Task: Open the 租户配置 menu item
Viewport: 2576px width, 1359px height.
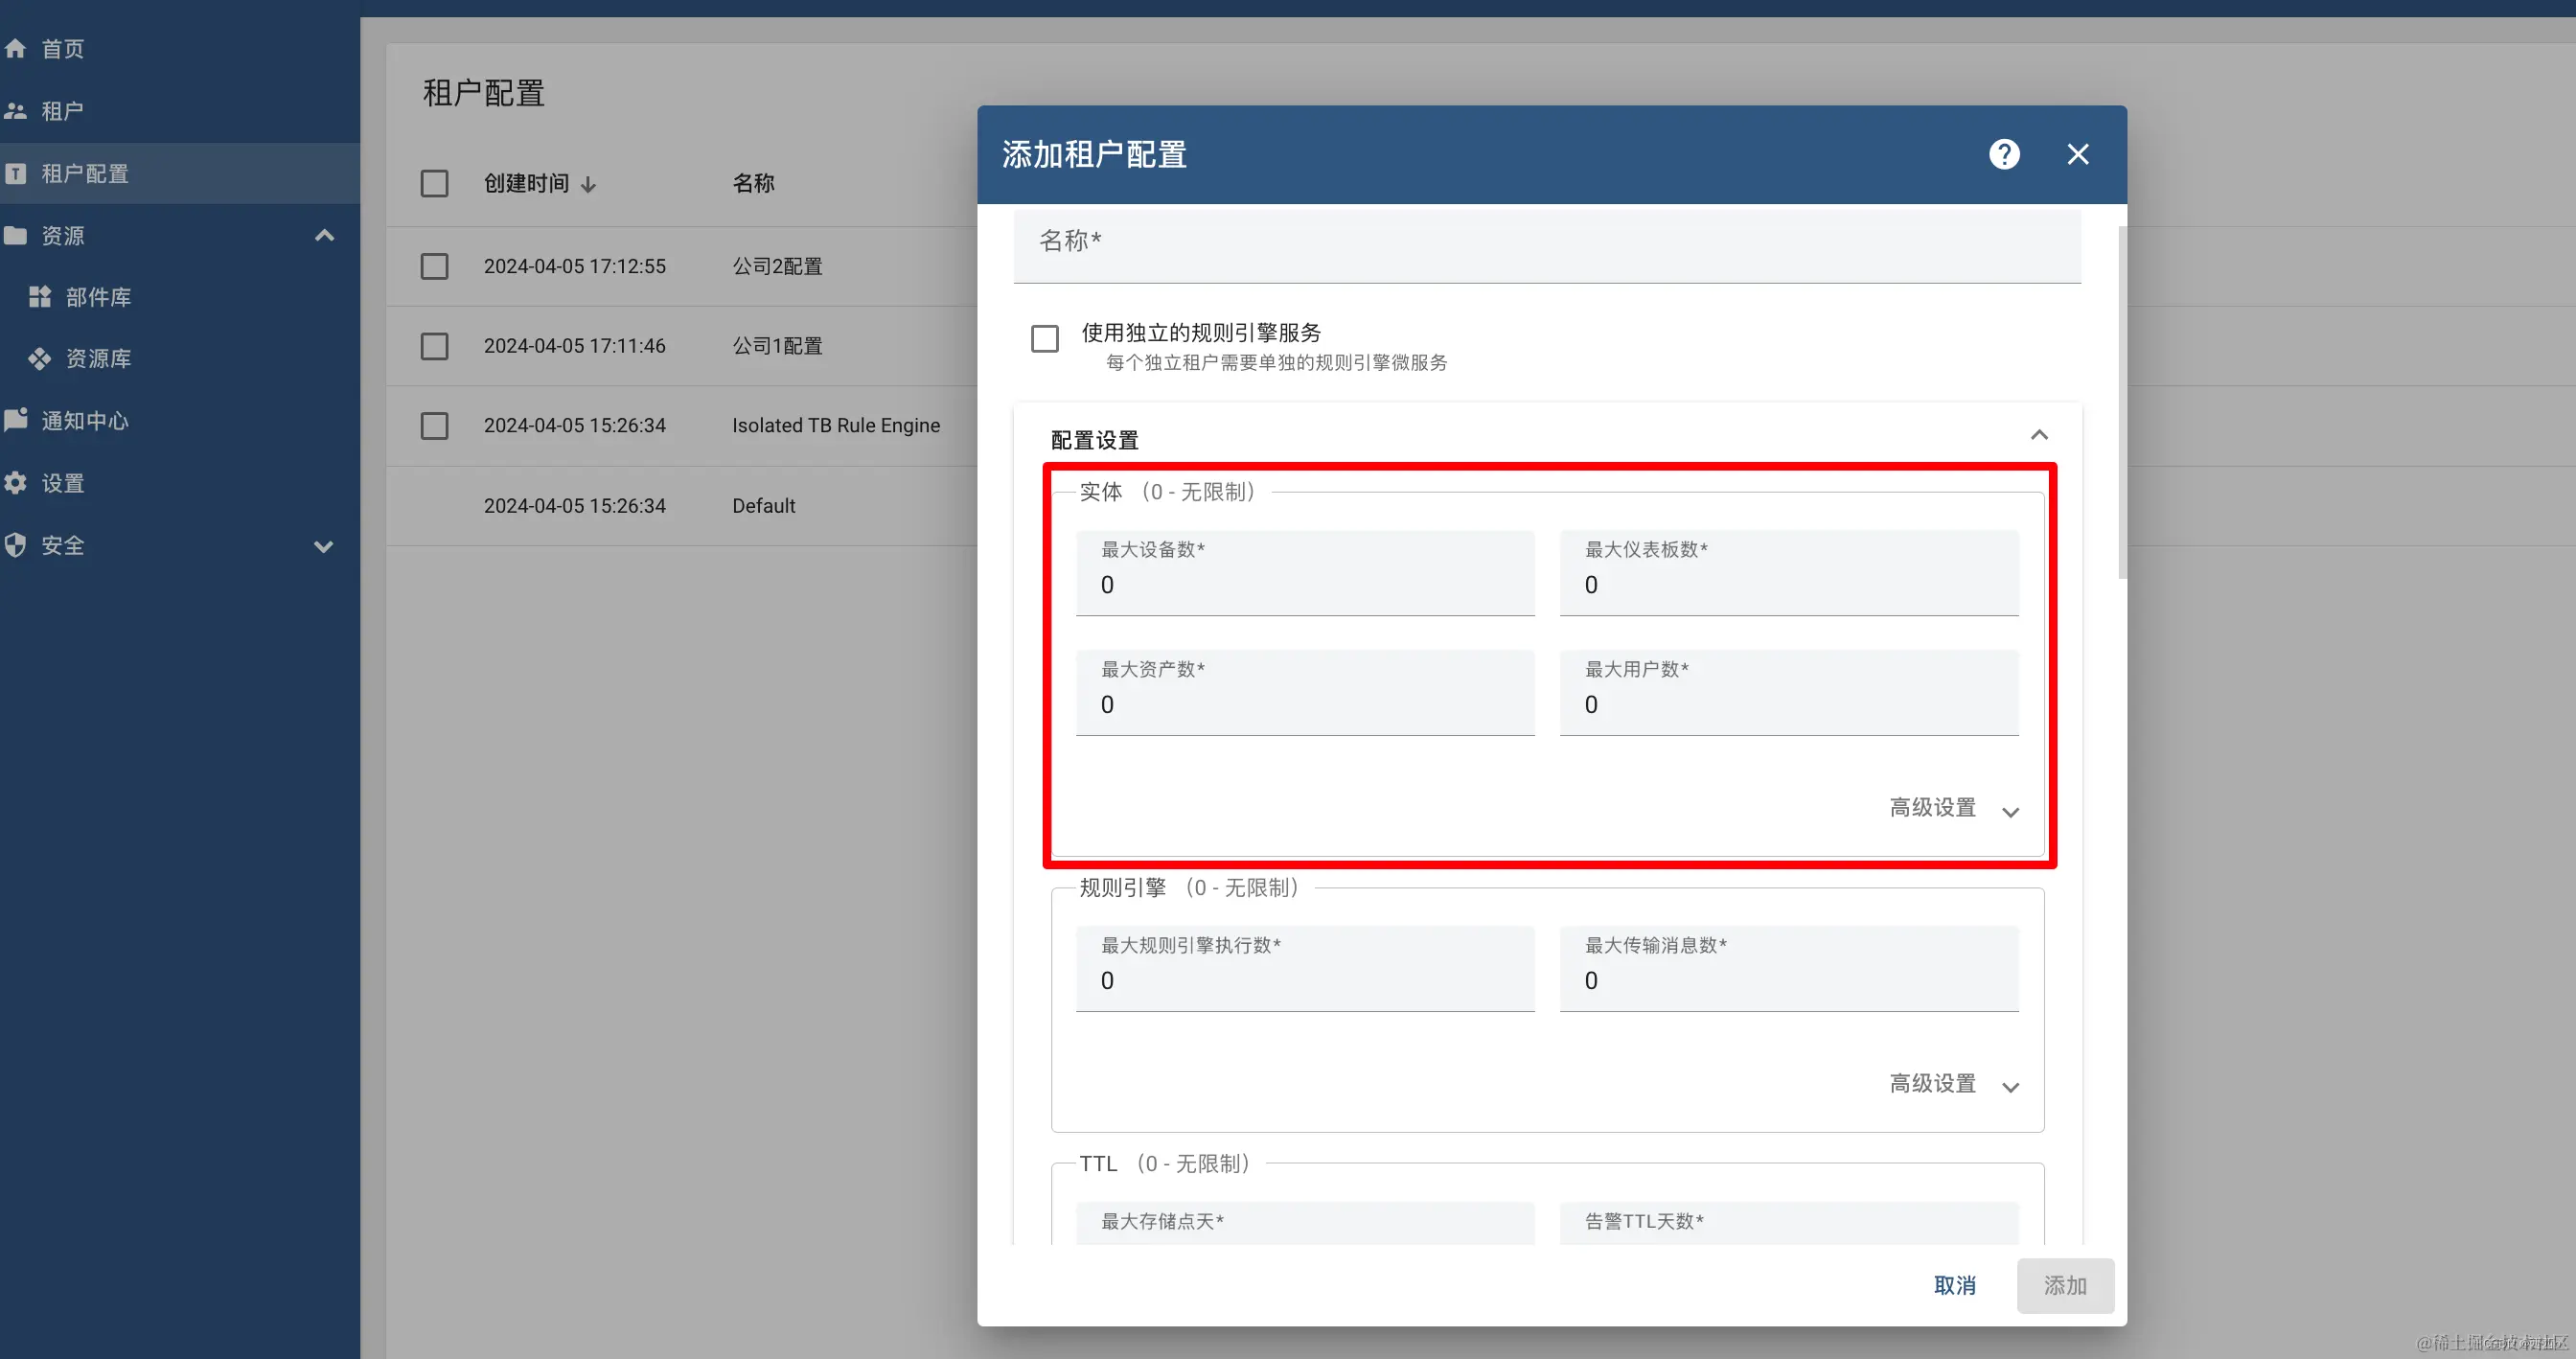Action: click(85, 173)
